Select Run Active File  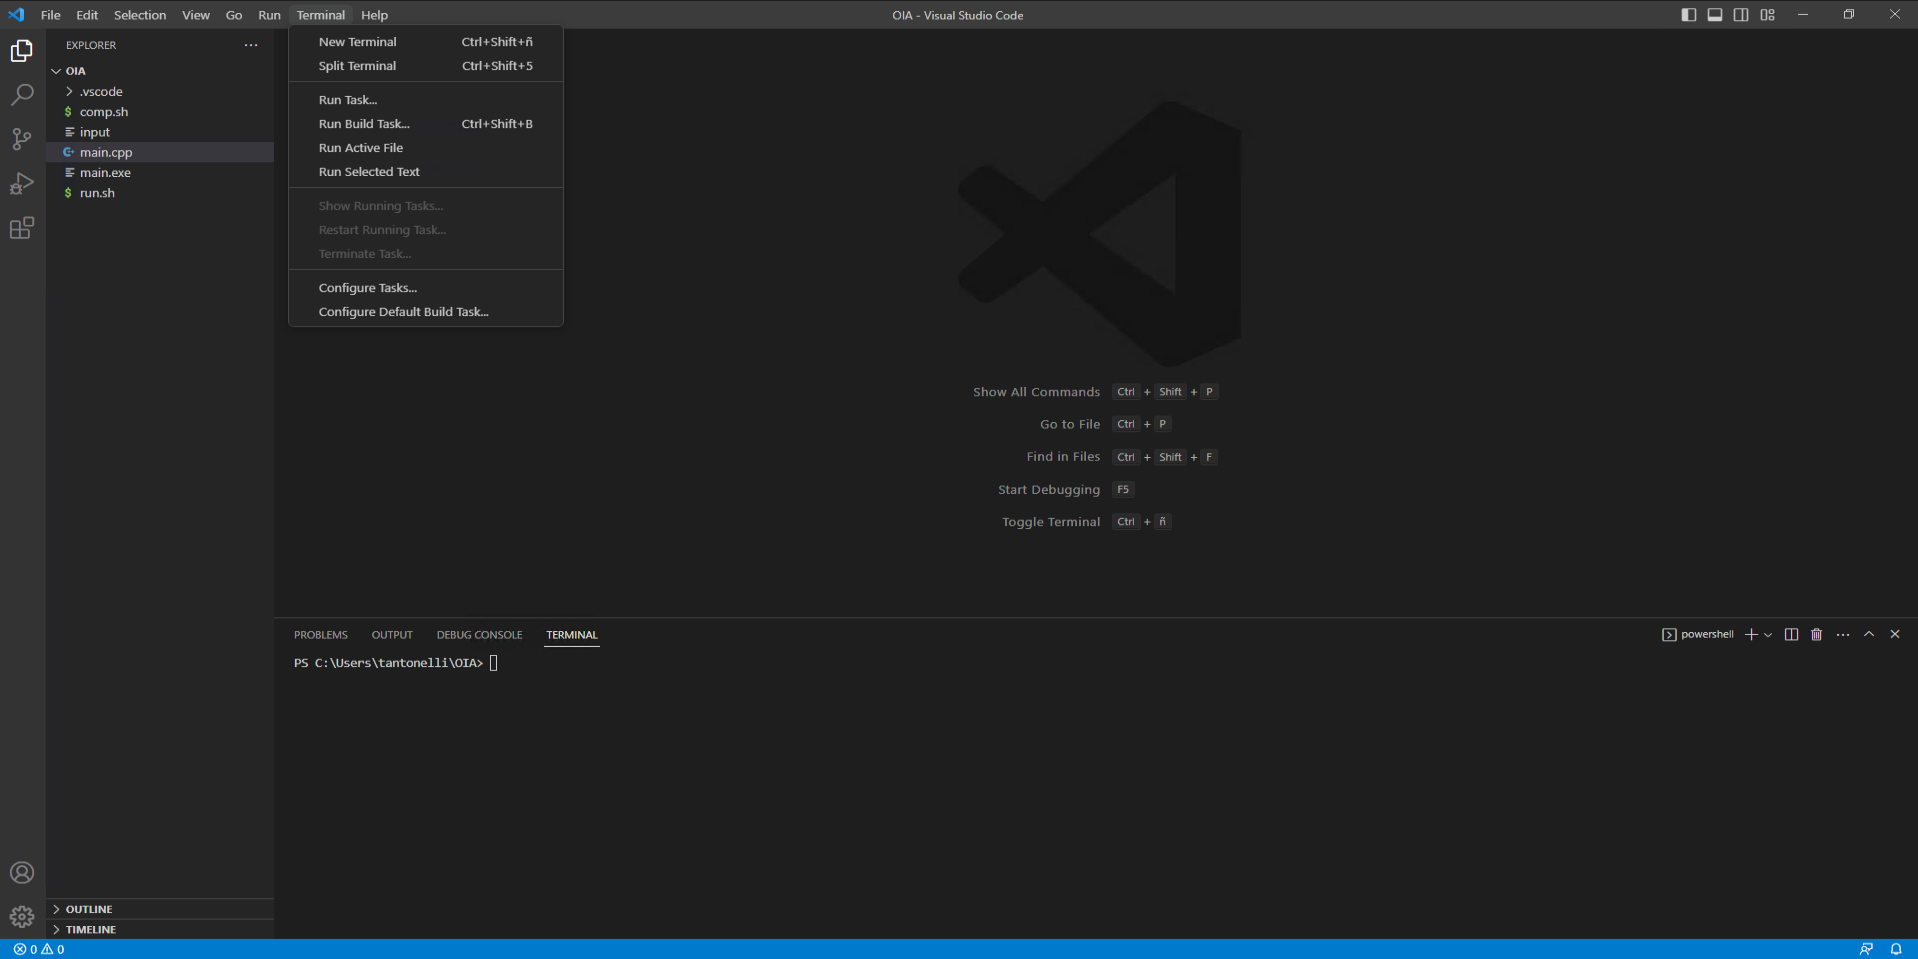pyautogui.click(x=426, y=148)
